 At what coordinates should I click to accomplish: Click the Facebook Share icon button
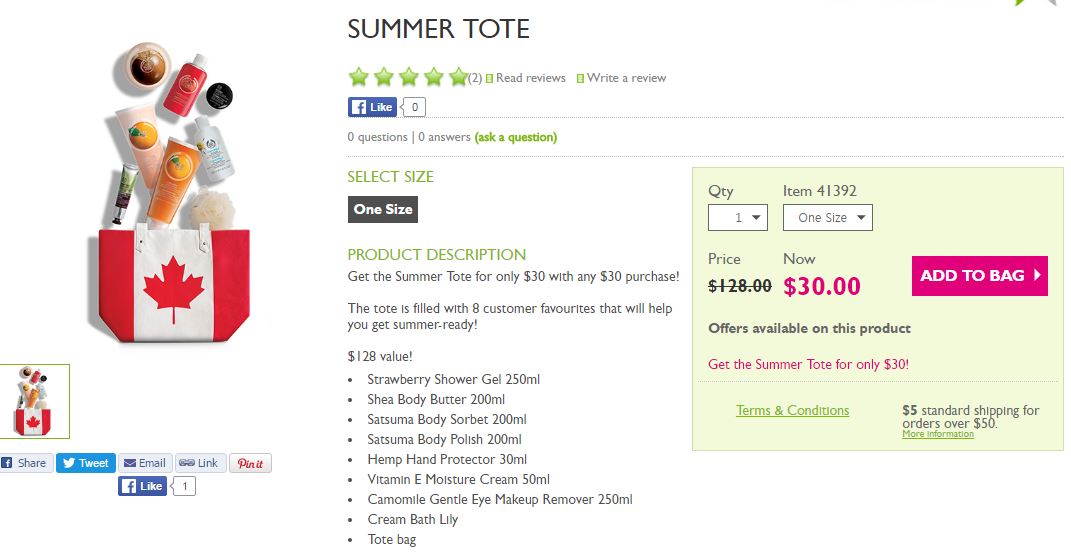pos(24,463)
